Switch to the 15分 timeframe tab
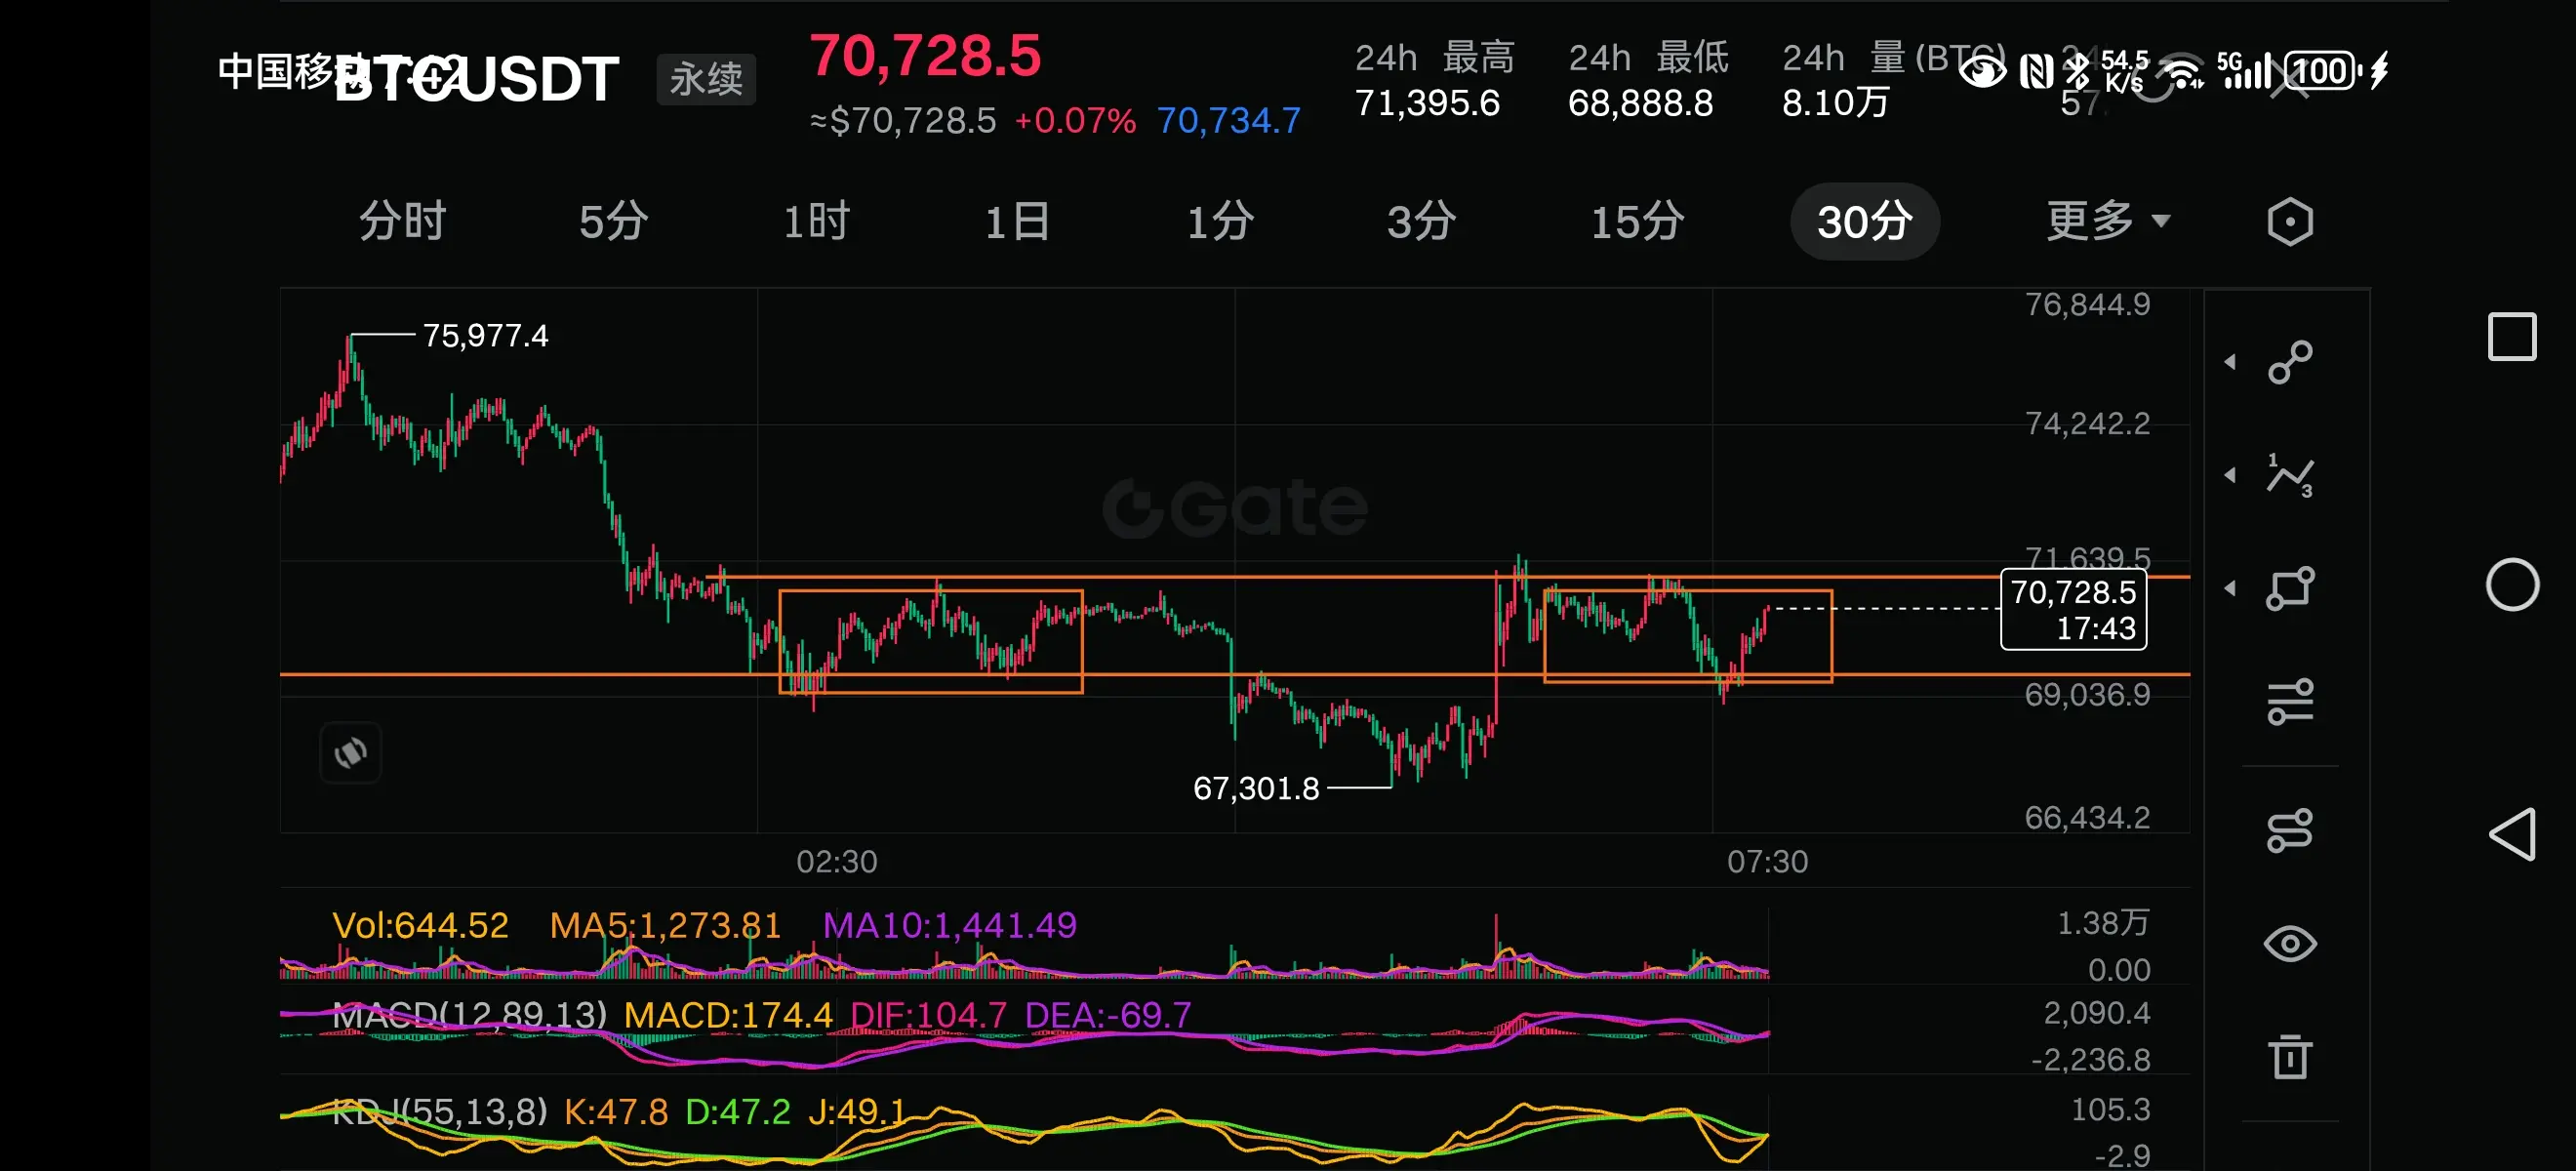This screenshot has width=2576, height=1171. point(1637,221)
